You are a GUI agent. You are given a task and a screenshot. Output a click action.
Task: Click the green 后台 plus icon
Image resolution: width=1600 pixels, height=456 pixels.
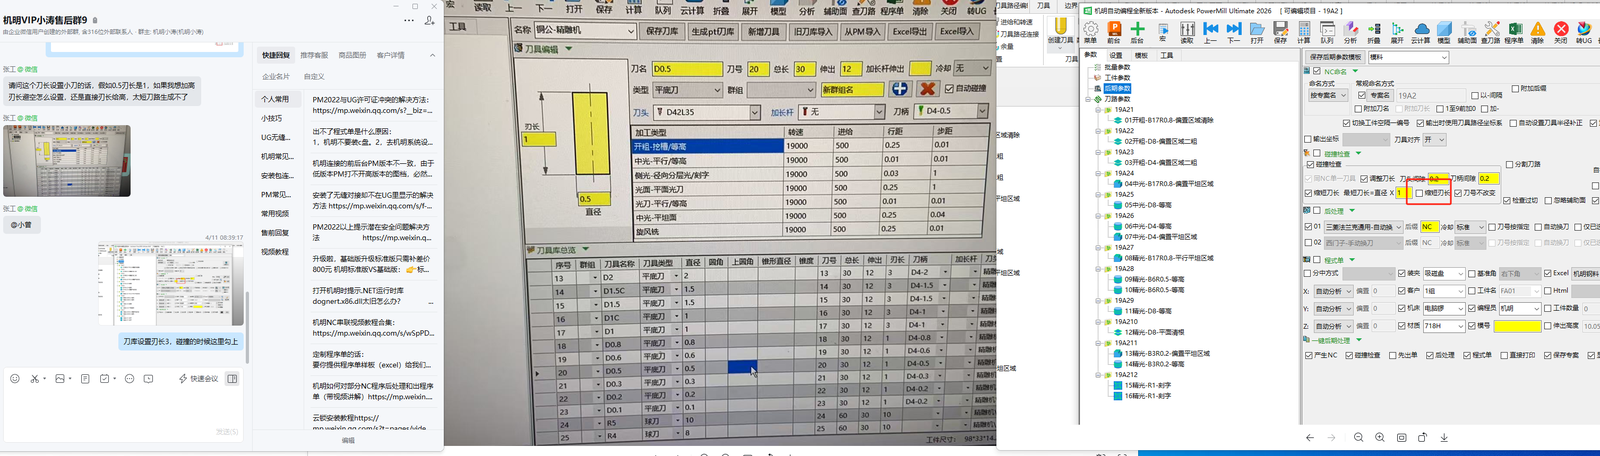pos(1137,32)
